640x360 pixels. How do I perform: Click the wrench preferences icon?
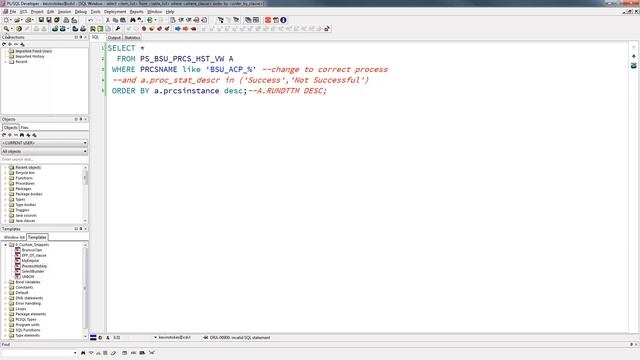(118, 29)
